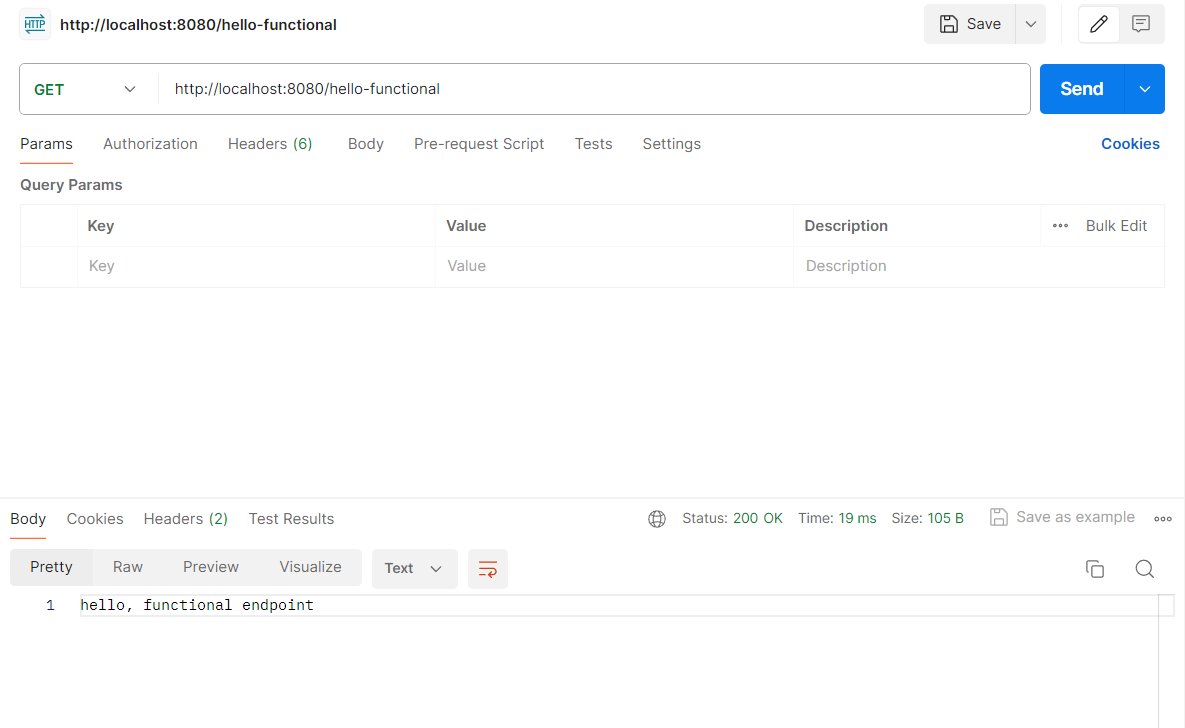
Task: Select the Visualize view
Action: click(x=310, y=567)
